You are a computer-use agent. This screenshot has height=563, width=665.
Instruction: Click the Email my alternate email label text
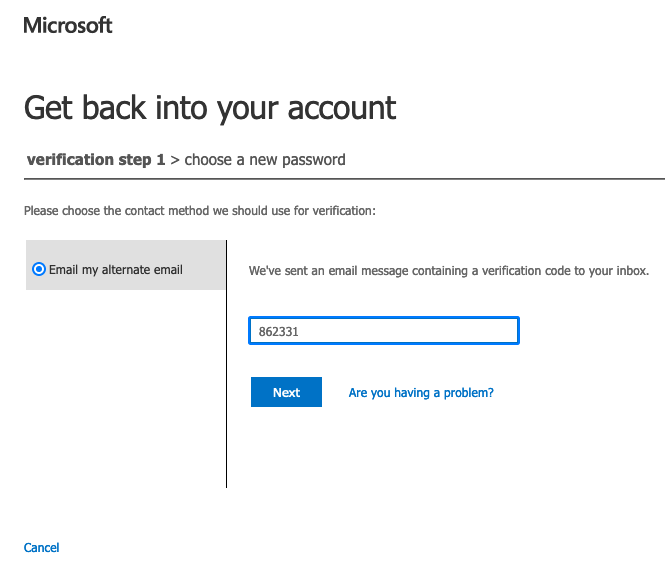coord(116,269)
